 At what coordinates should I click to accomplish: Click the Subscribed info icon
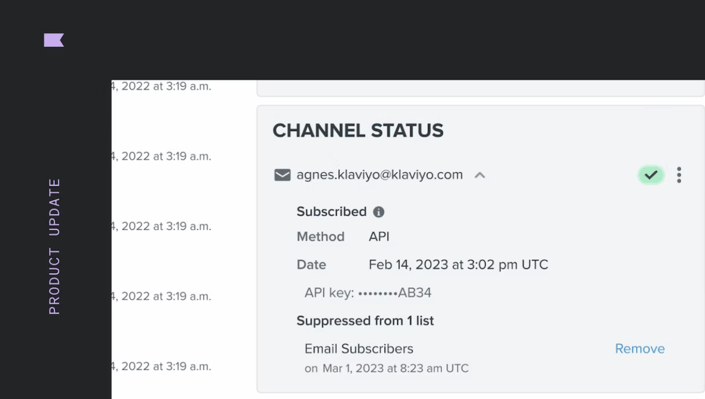click(x=379, y=212)
